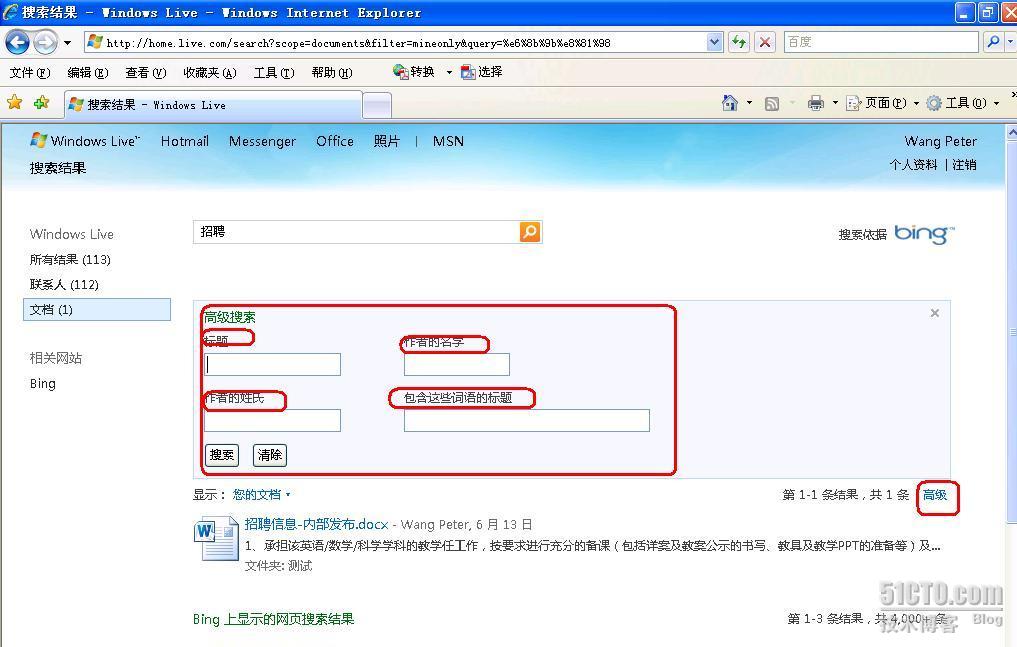
Task: Click the 标题 text field
Action: tap(272, 364)
